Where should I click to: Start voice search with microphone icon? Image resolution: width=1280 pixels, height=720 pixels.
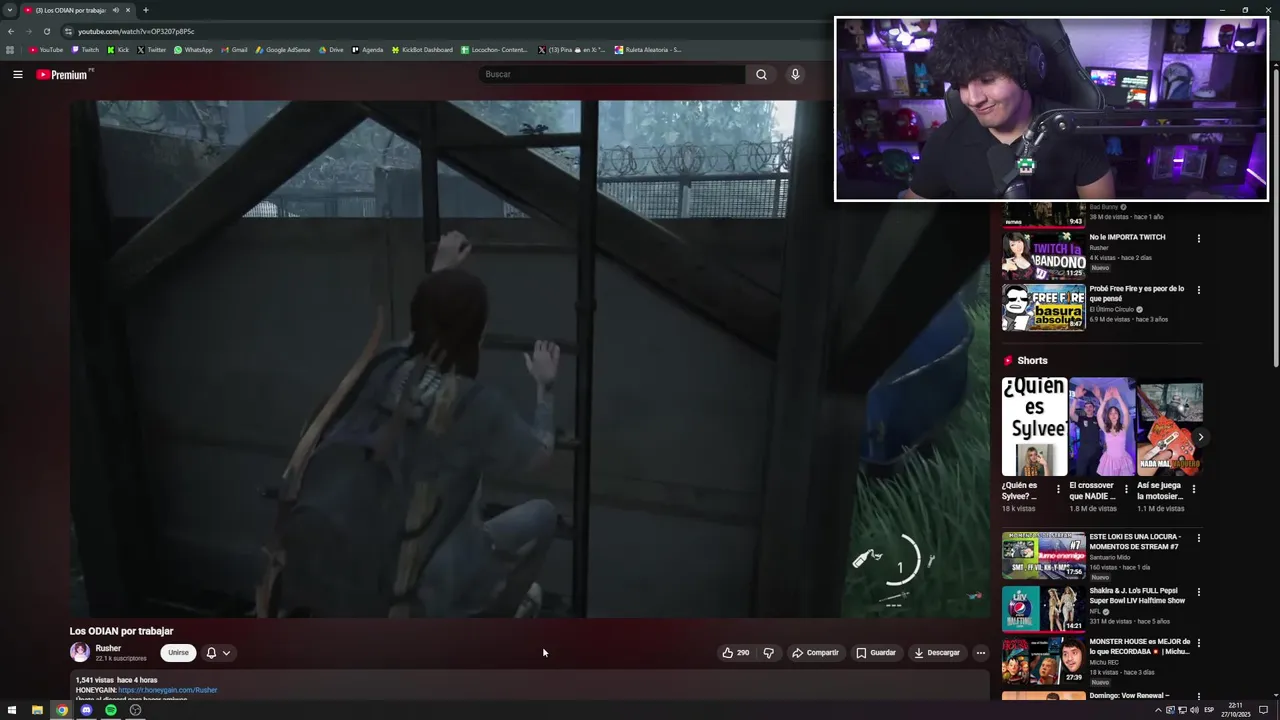point(795,74)
